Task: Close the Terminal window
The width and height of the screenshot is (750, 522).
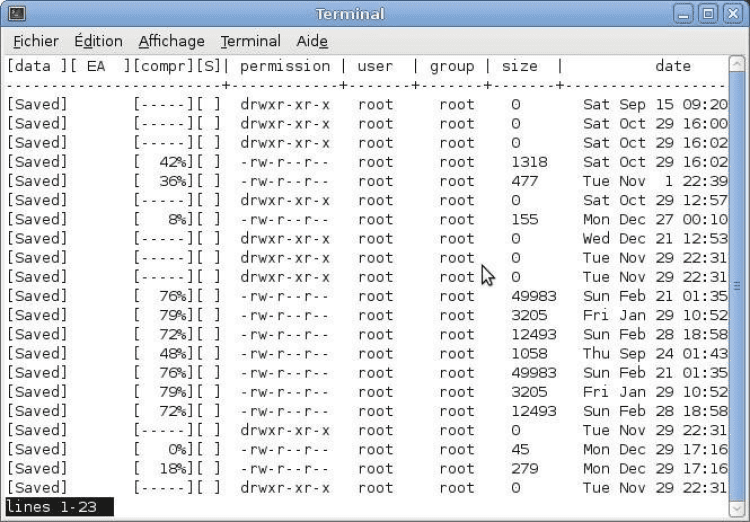Action: click(x=733, y=13)
